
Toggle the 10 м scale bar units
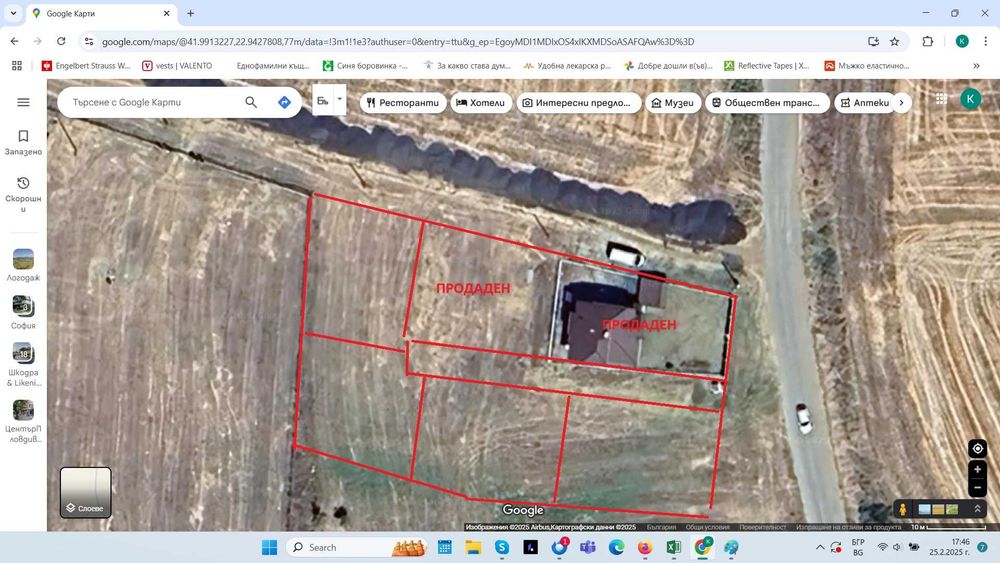pos(950,527)
